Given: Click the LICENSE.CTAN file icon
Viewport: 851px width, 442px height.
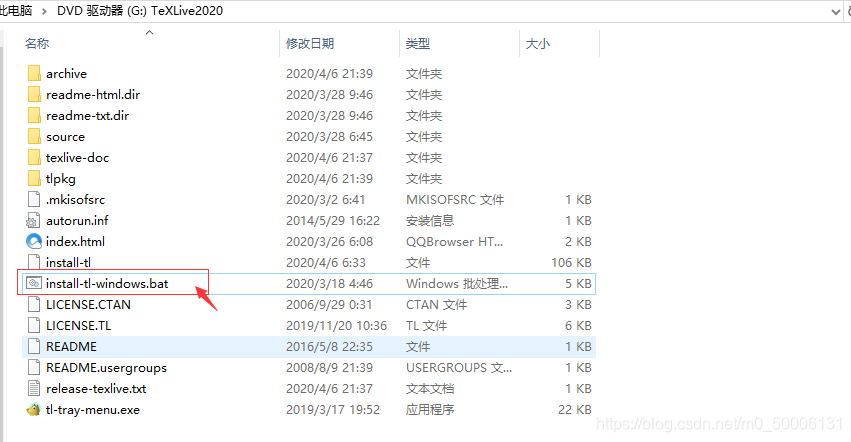Looking at the screenshot, I should click(34, 304).
